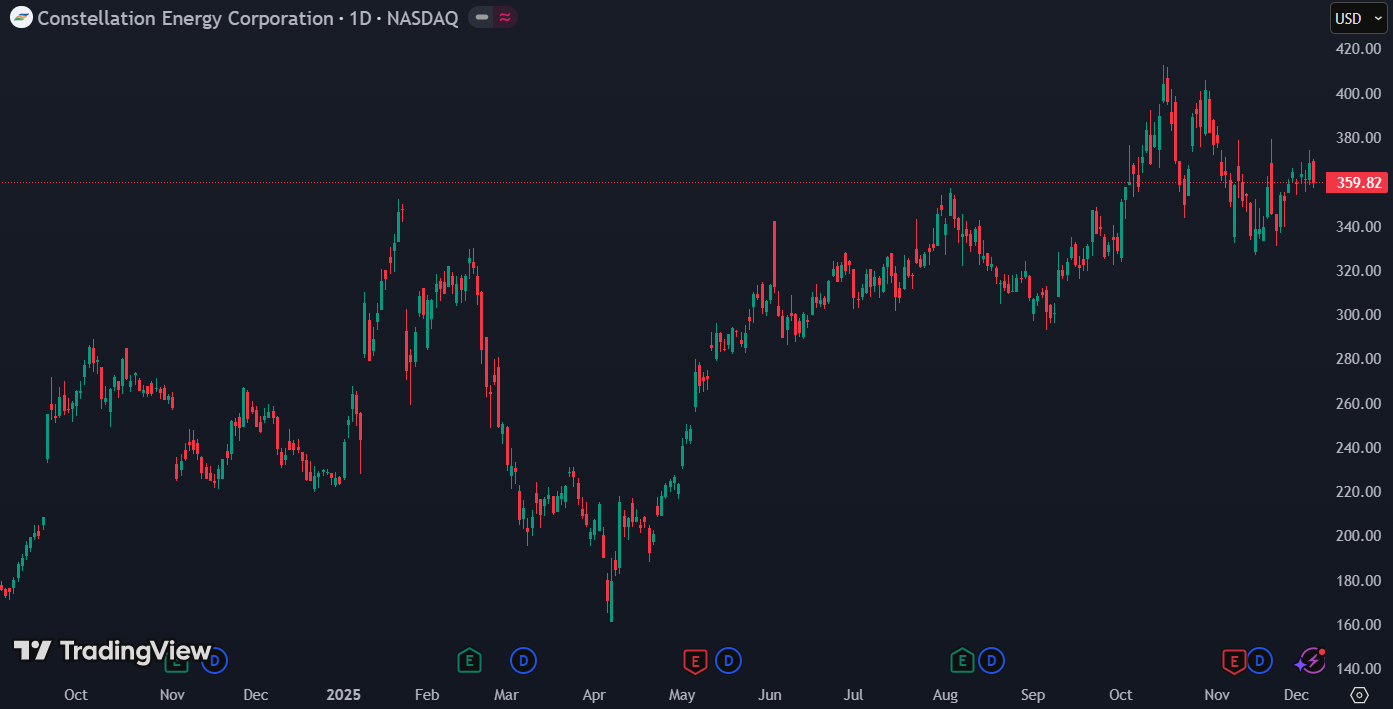Click the pink delayed data wave icon
1393x709 pixels.
505,17
